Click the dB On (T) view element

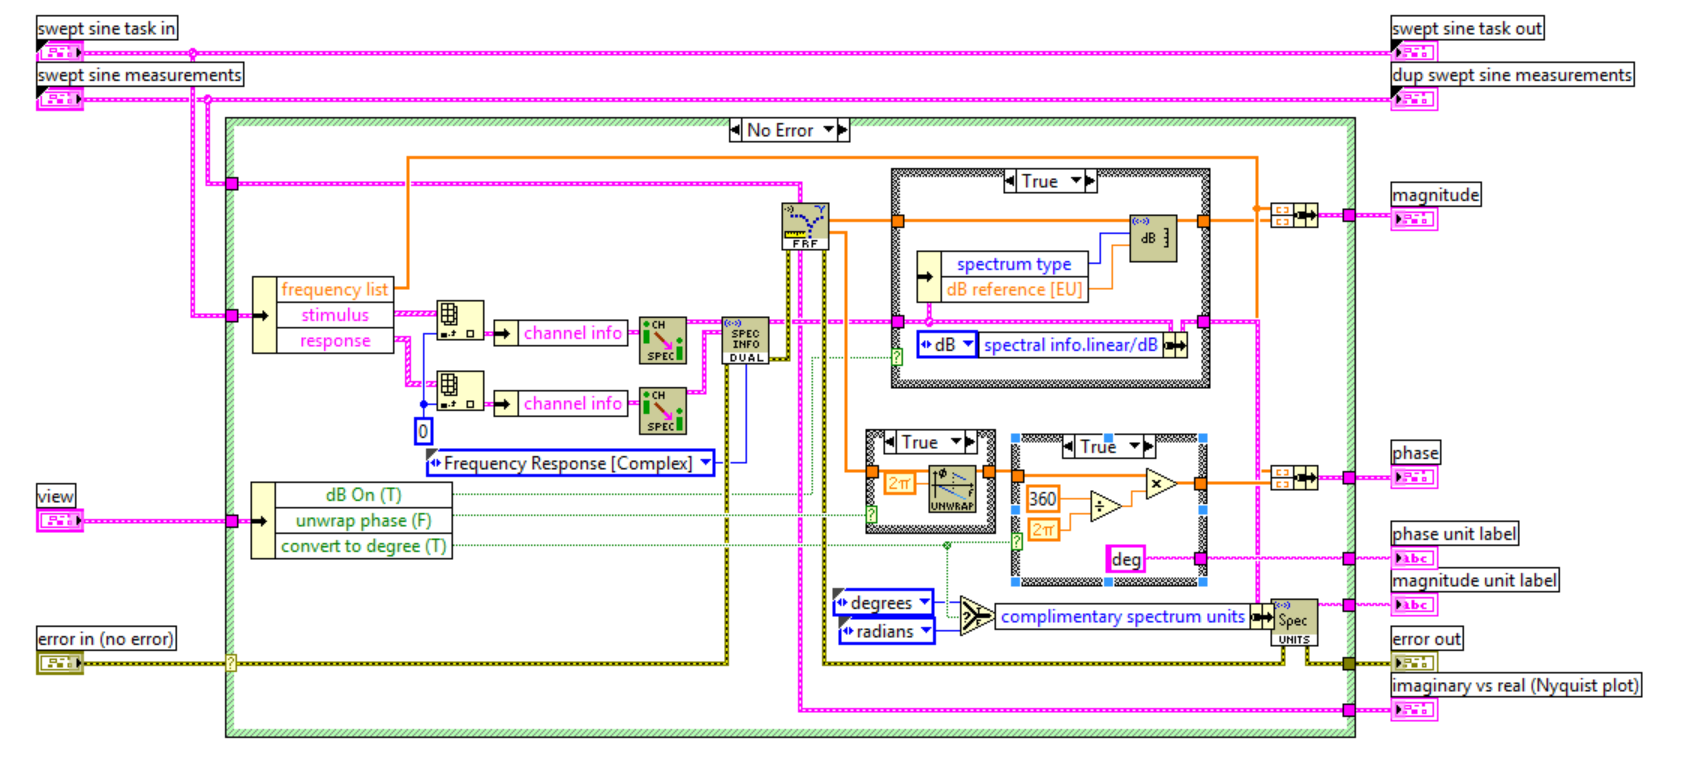[363, 495]
